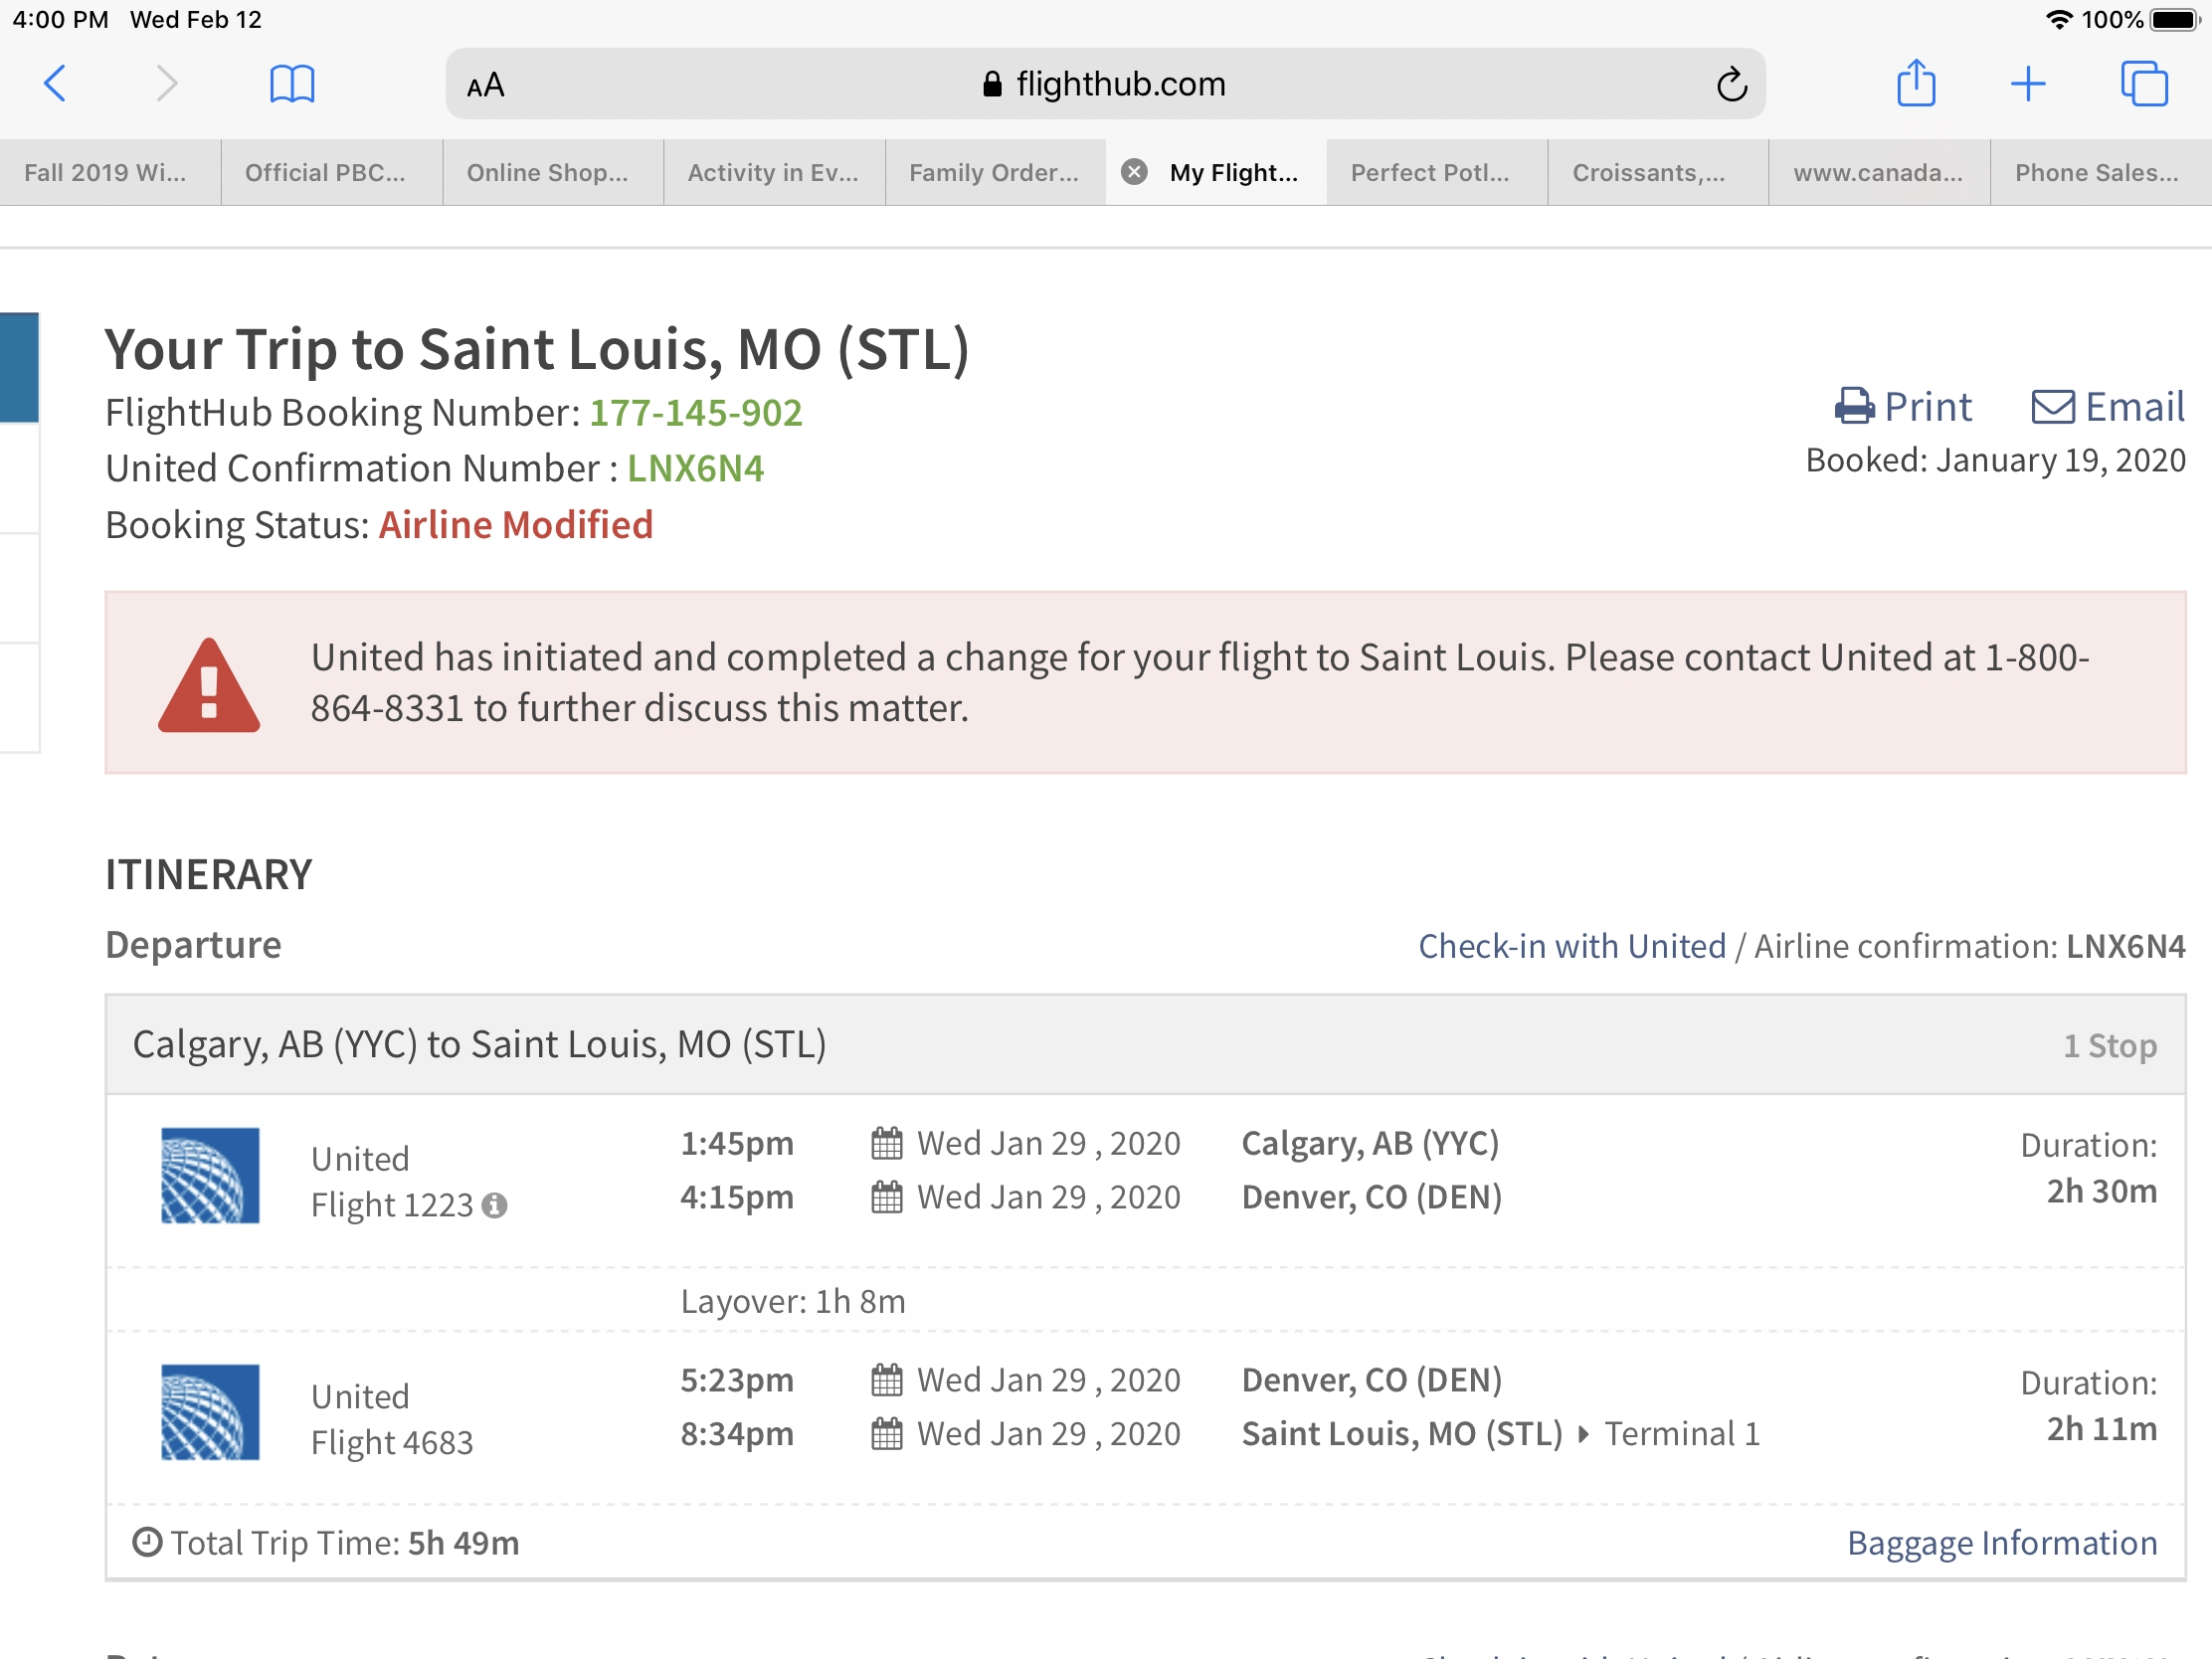Open a new tab with the plus button

tap(2028, 83)
